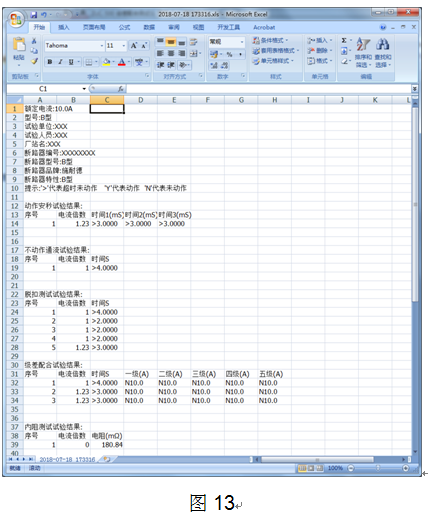The height and width of the screenshot is (523, 428).
Task: Click the Cut scissors icon
Action: 34,41
